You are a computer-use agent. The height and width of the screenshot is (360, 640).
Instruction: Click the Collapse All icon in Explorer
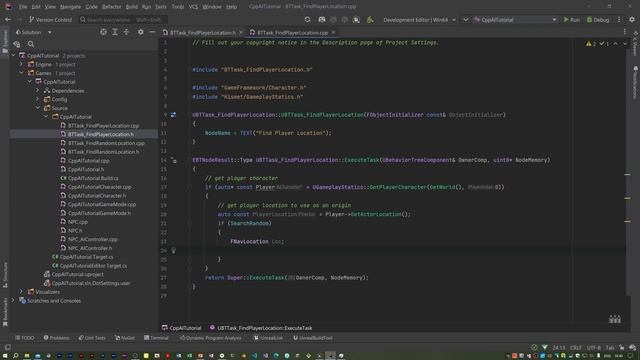(126, 32)
